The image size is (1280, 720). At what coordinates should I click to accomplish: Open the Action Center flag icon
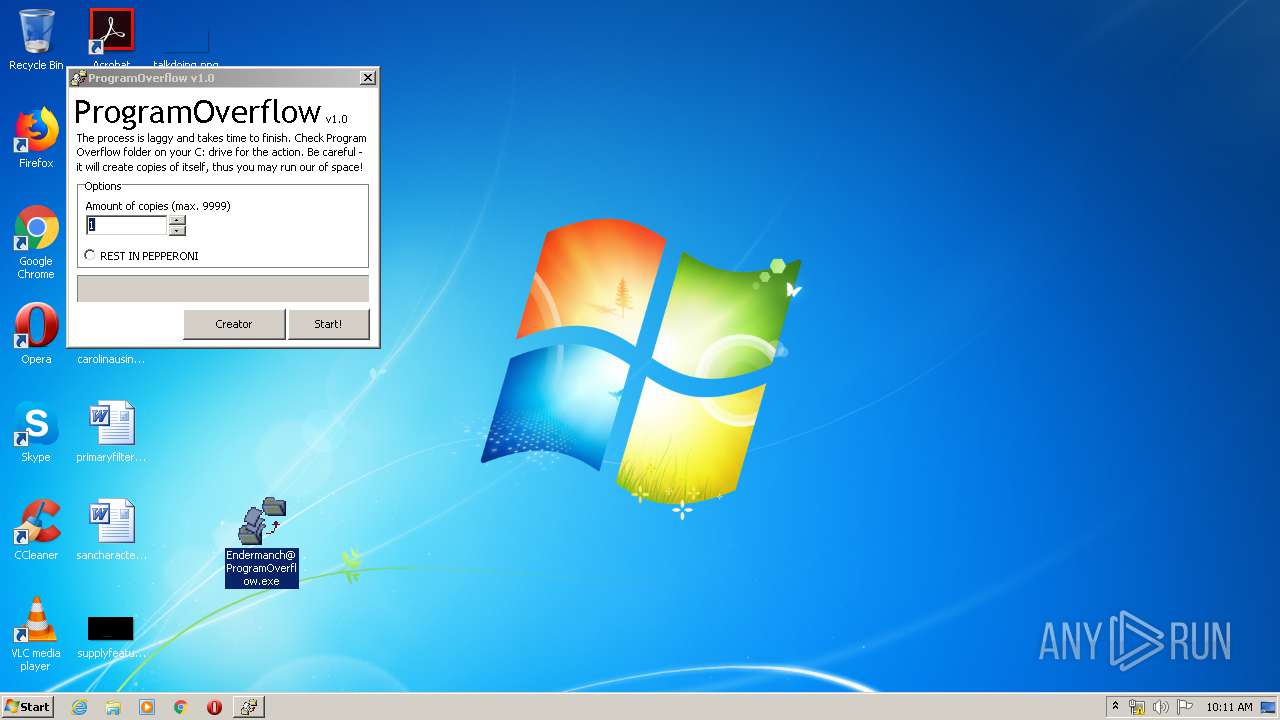tap(1184, 707)
